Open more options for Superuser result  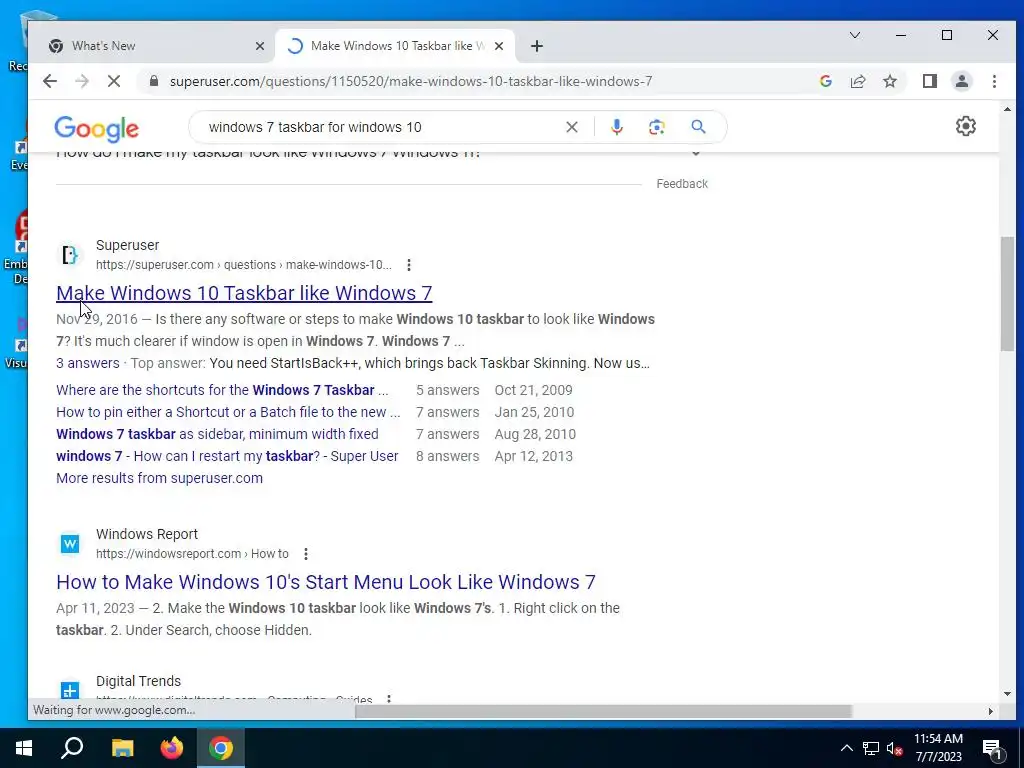coord(409,264)
